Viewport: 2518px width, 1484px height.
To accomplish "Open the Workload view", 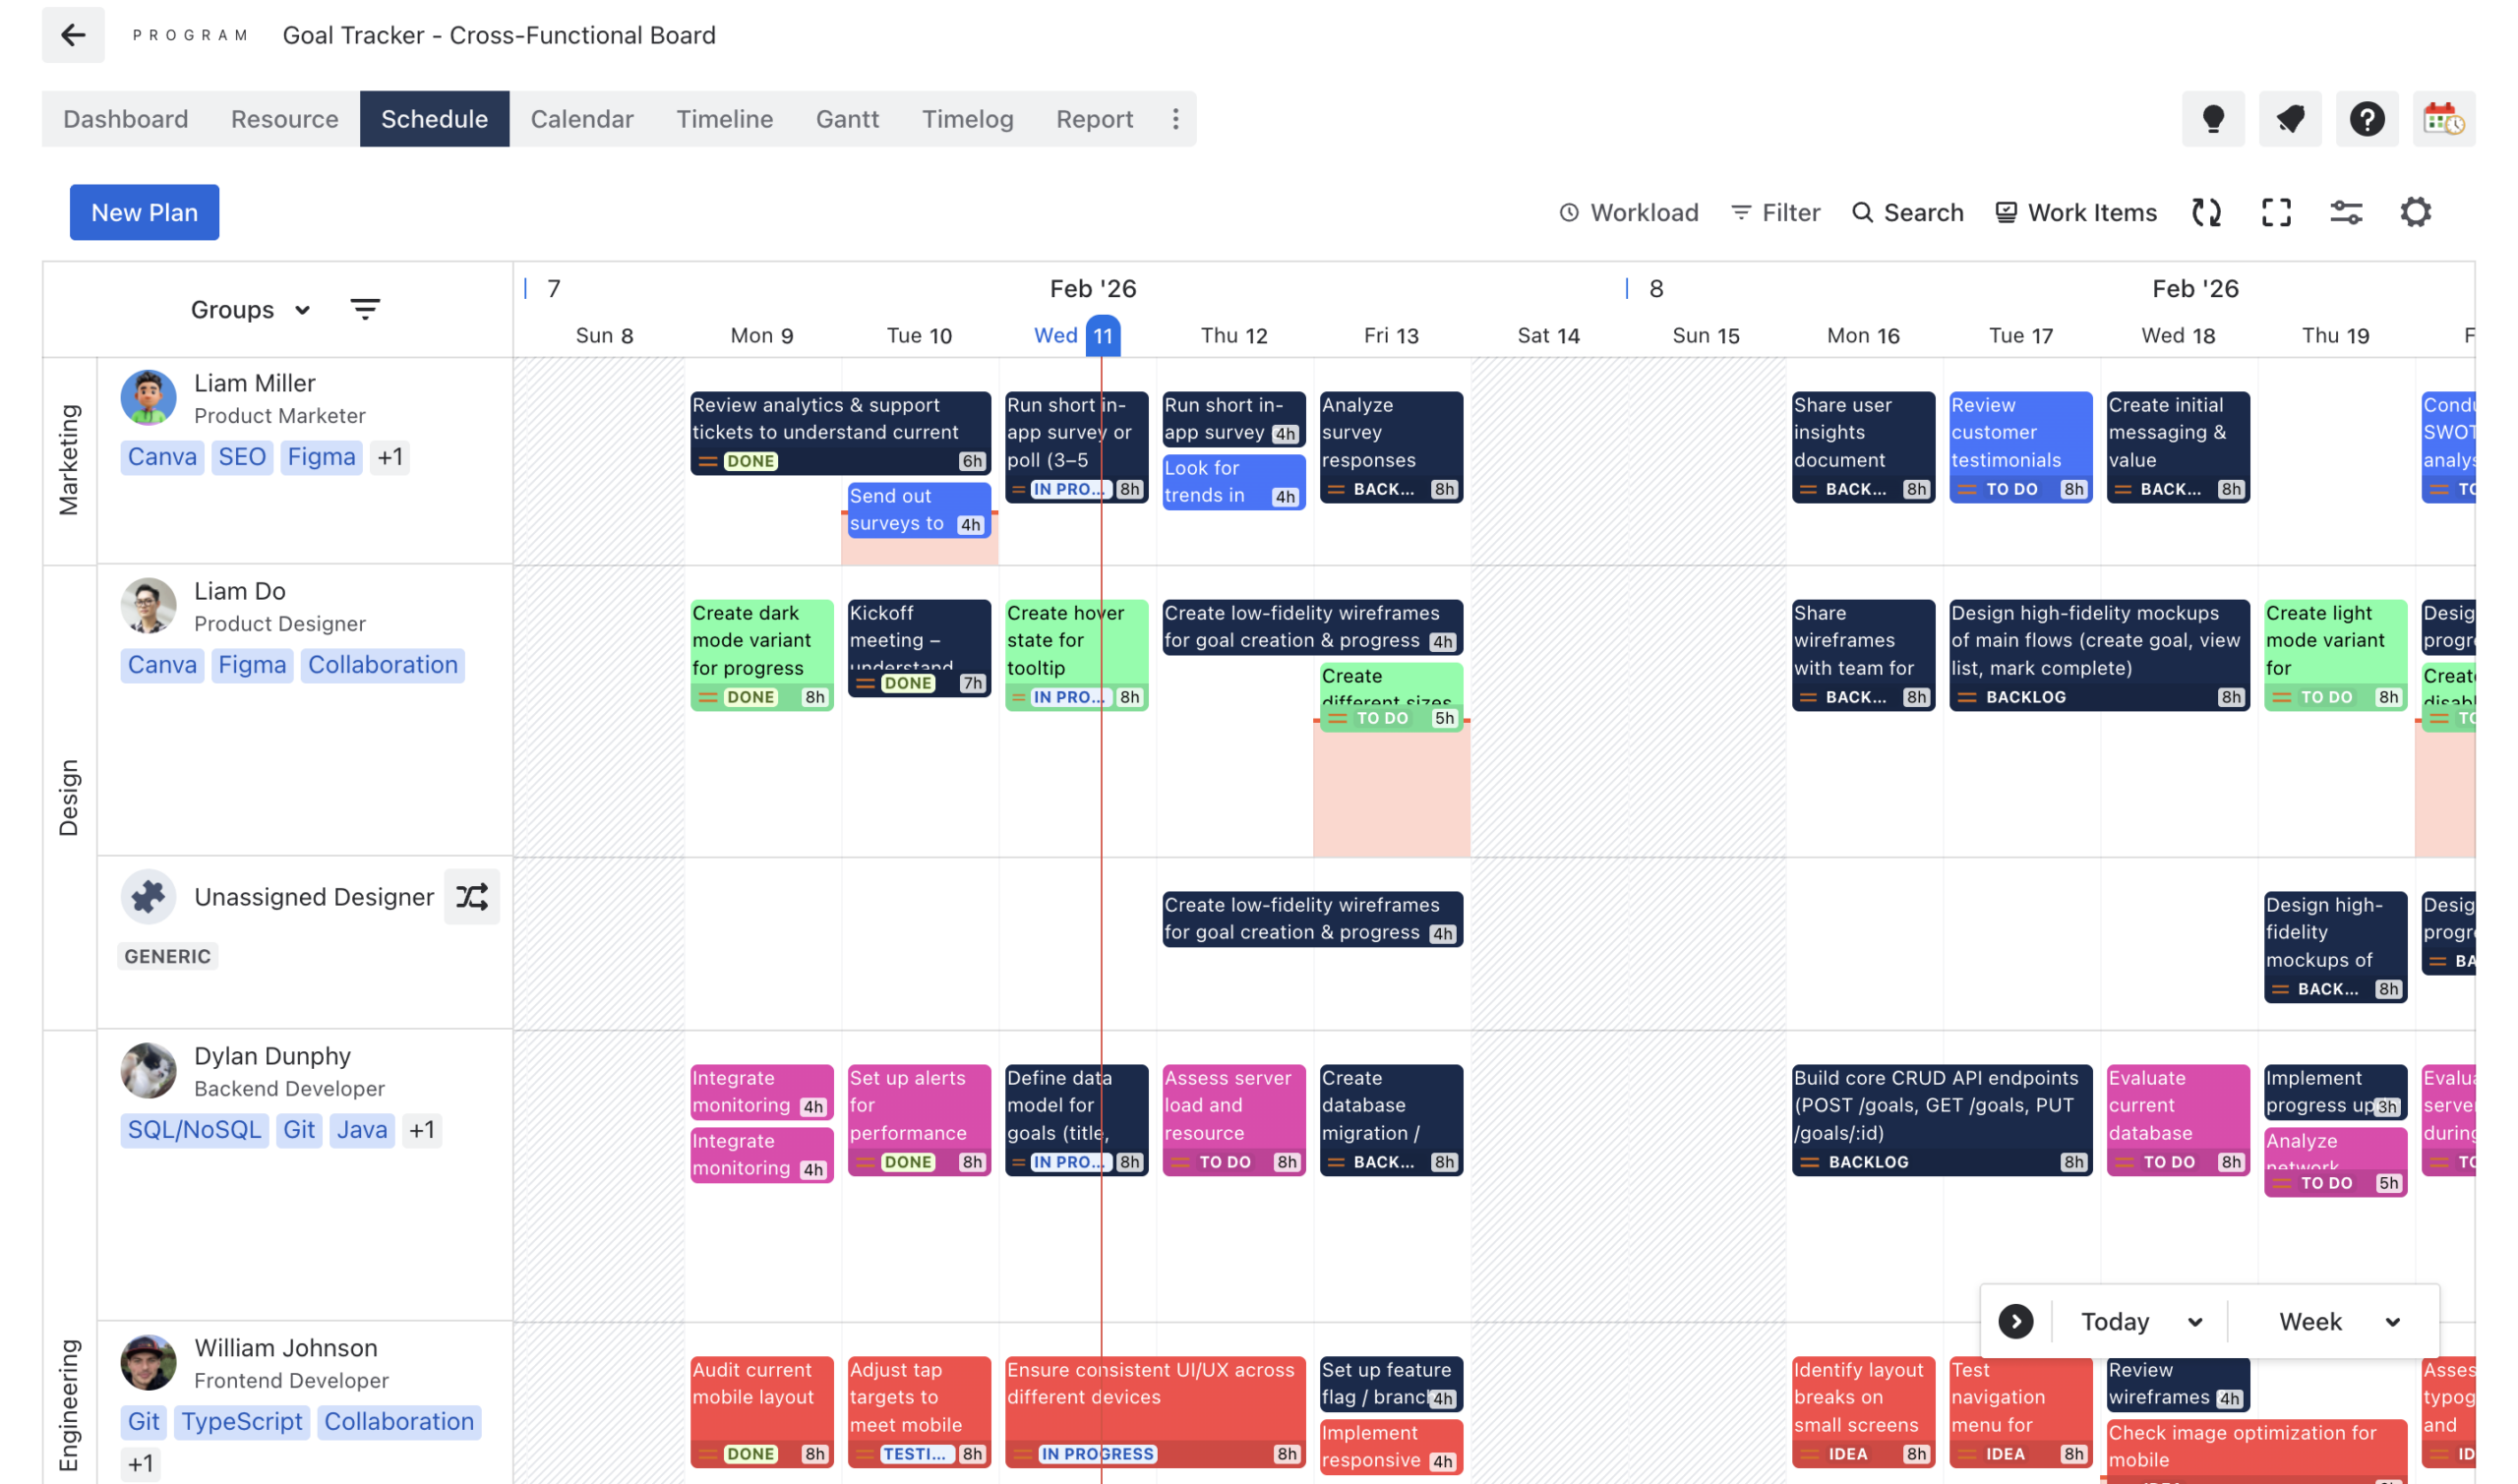I will coord(1627,212).
